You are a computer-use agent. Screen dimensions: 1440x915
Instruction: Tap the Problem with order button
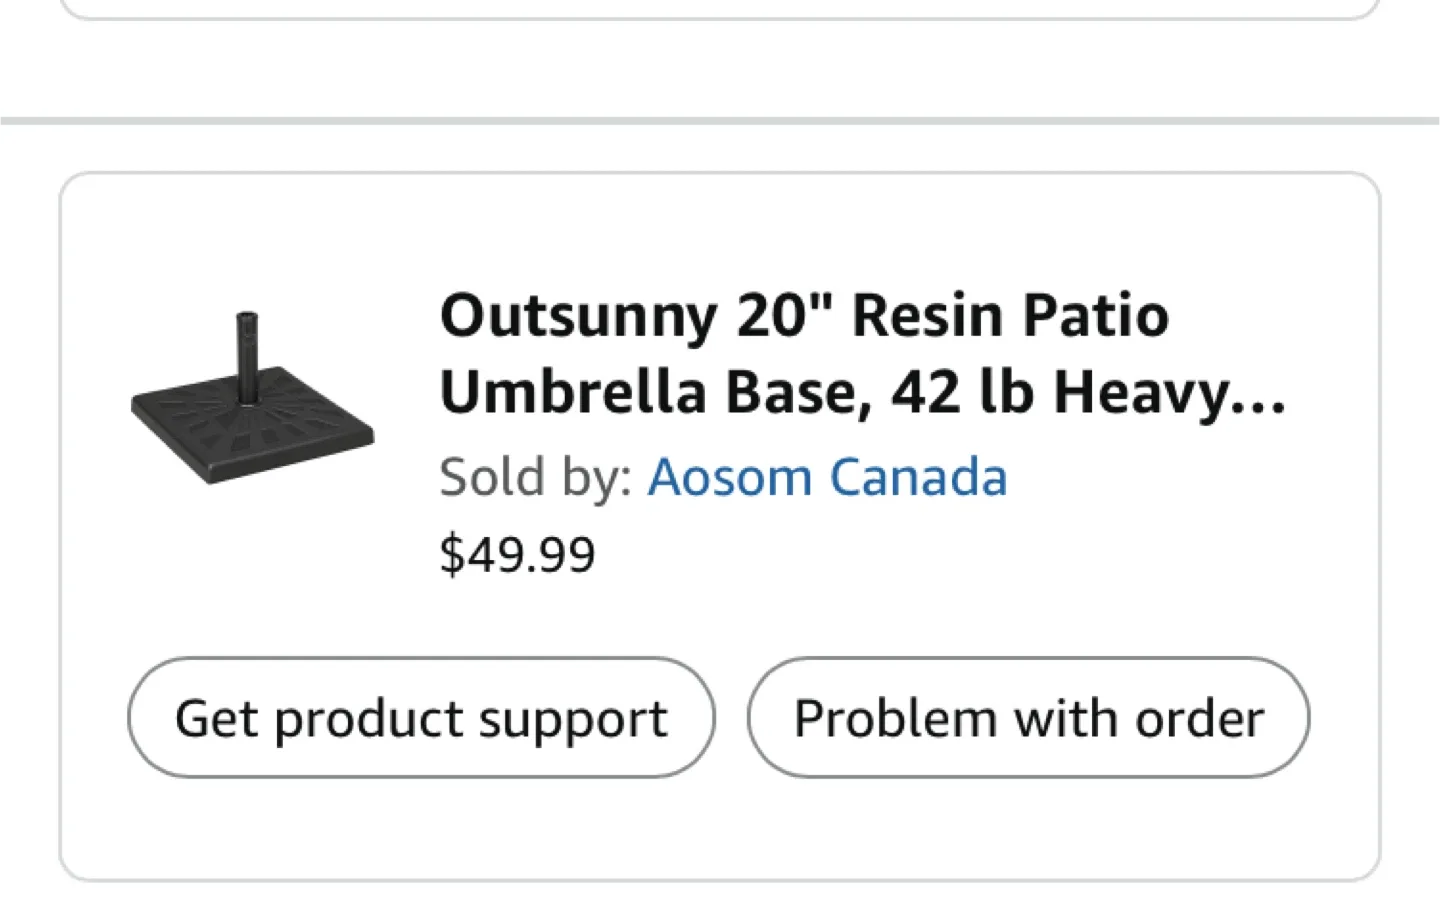1028,718
